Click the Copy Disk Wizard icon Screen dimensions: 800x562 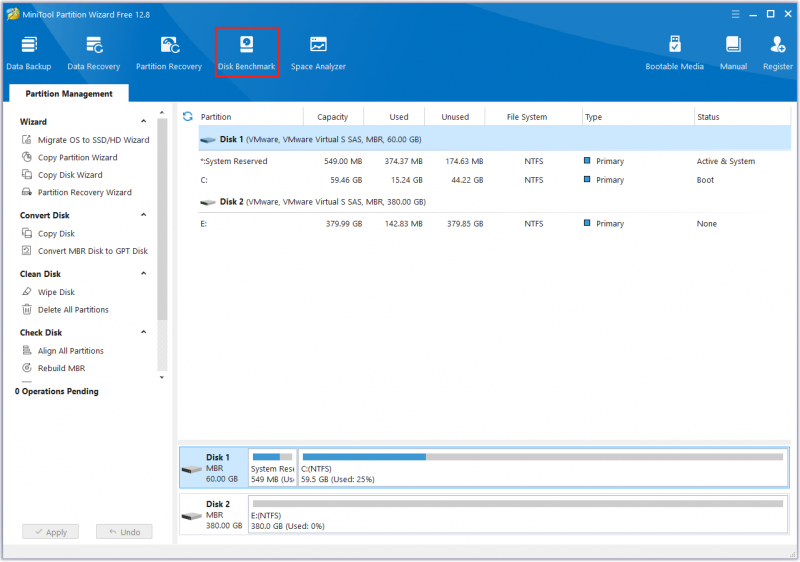click(x=27, y=174)
